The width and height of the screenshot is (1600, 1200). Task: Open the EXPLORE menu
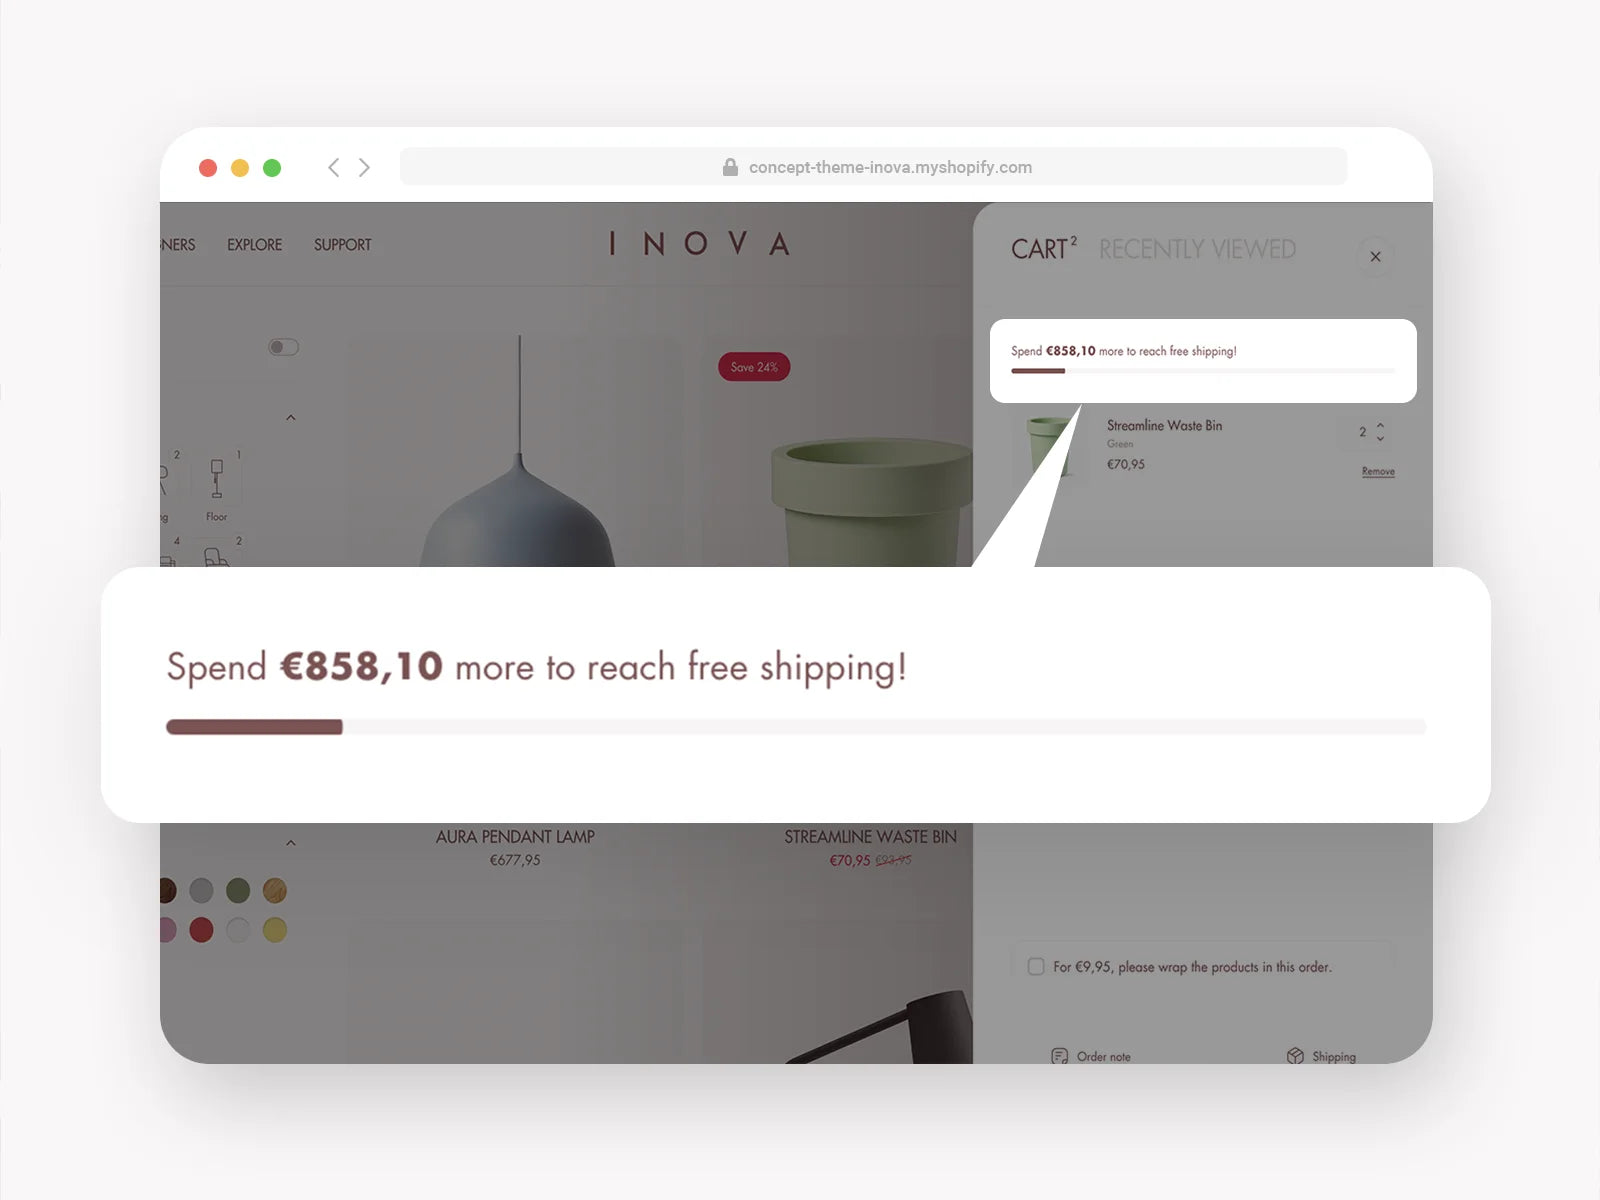pyautogui.click(x=254, y=245)
